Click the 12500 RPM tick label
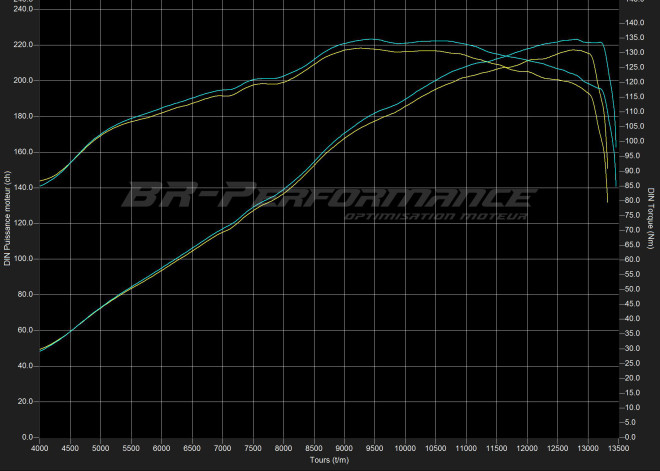This screenshot has height=471, width=660. tap(557, 448)
